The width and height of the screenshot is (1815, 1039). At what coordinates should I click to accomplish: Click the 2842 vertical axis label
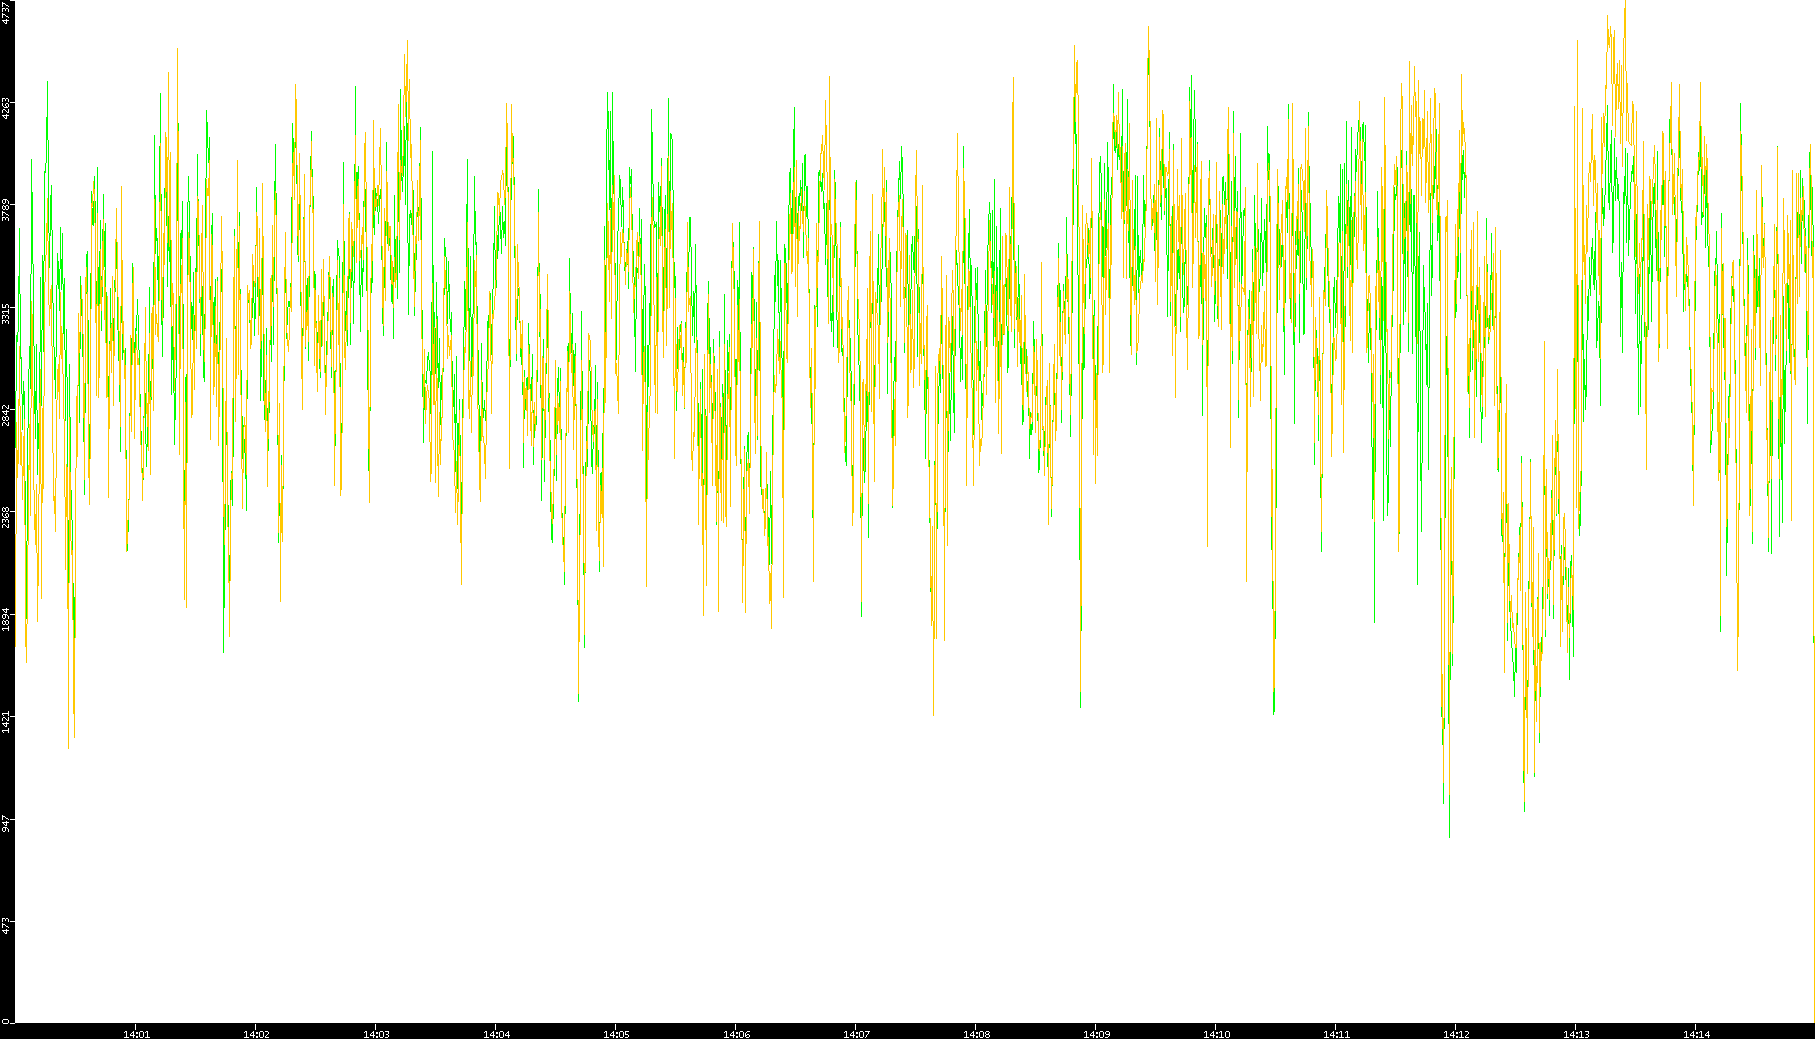pos(7,415)
